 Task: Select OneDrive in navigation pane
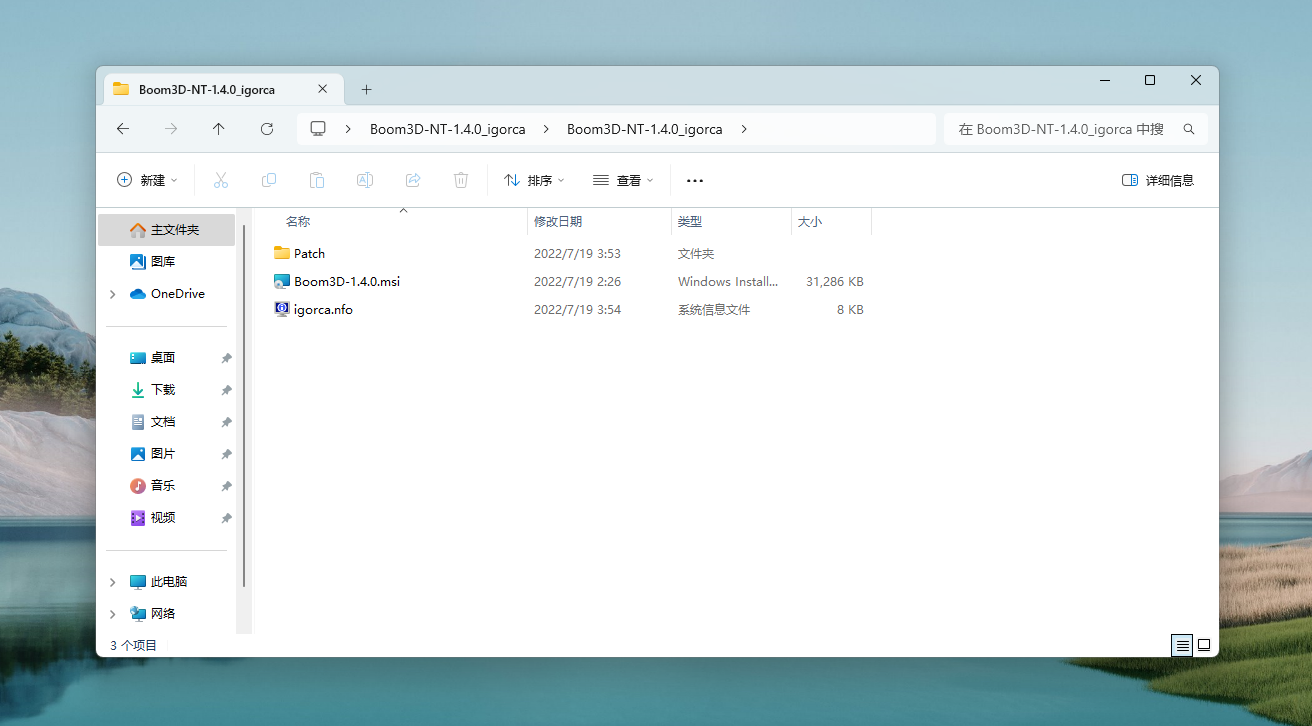[x=166, y=294]
